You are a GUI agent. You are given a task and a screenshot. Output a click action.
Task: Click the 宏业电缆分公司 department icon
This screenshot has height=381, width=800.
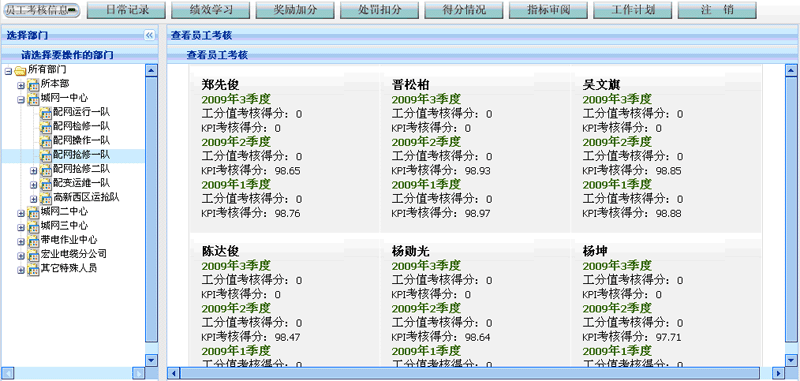click(33, 255)
